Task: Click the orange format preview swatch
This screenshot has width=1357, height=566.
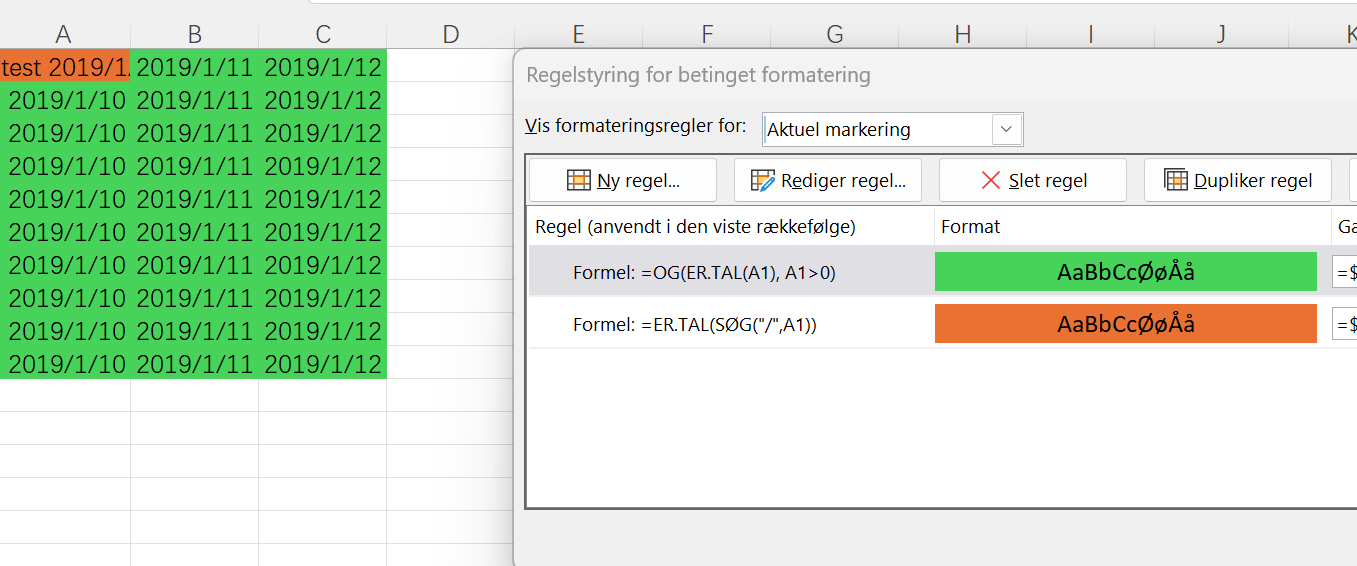Action: 1125,324
